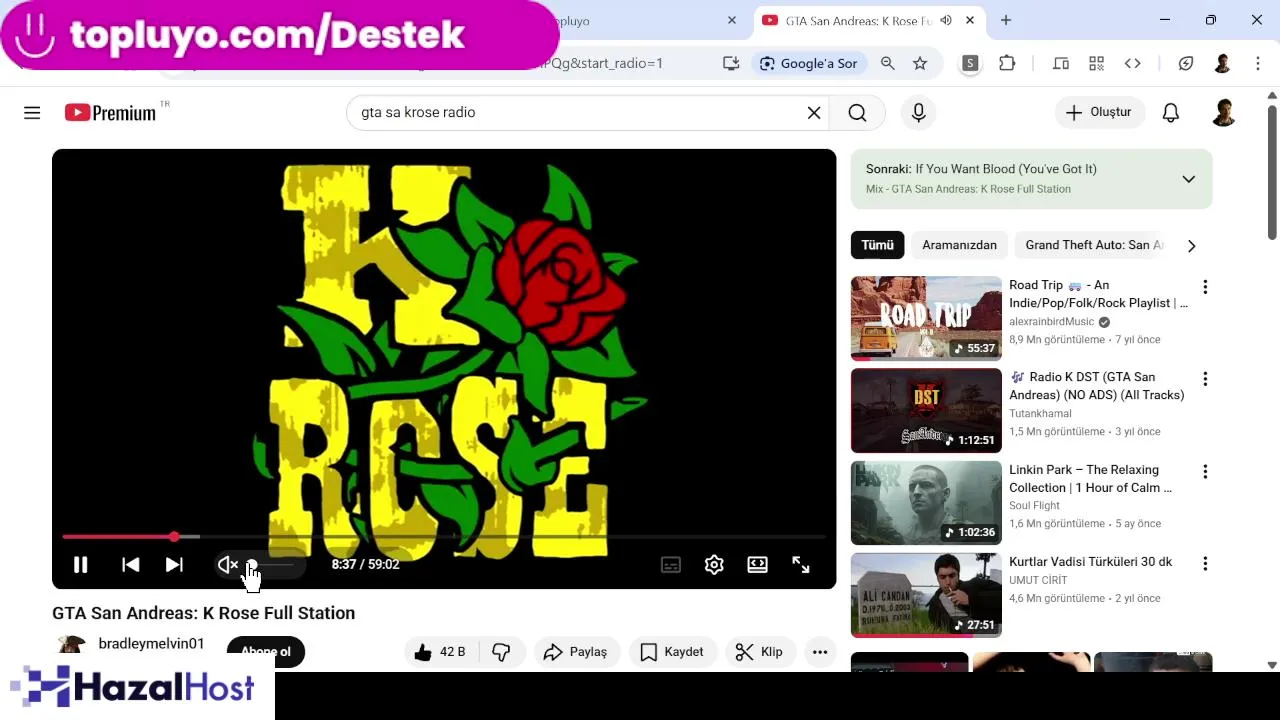The height and width of the screenshot is (720, 1280).
Task: Open Chrome extensions puzzle icon
Action: (x=1007, y=63)
